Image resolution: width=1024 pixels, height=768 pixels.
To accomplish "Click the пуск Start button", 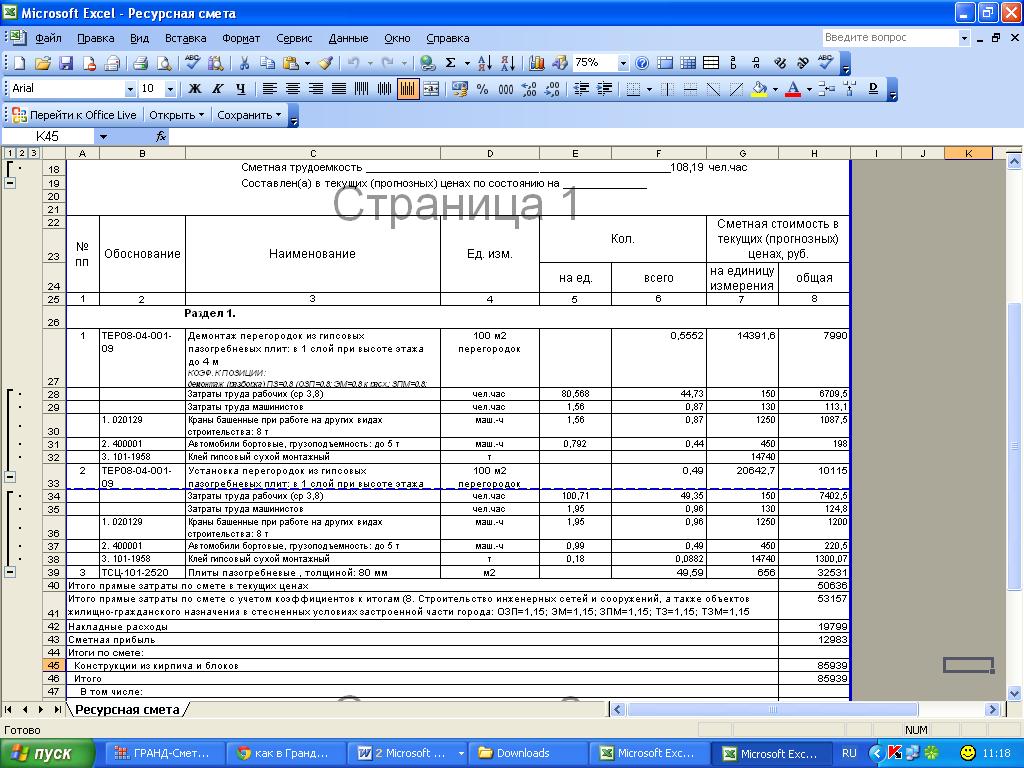I will pyautogui.click(x=45, y=753).
